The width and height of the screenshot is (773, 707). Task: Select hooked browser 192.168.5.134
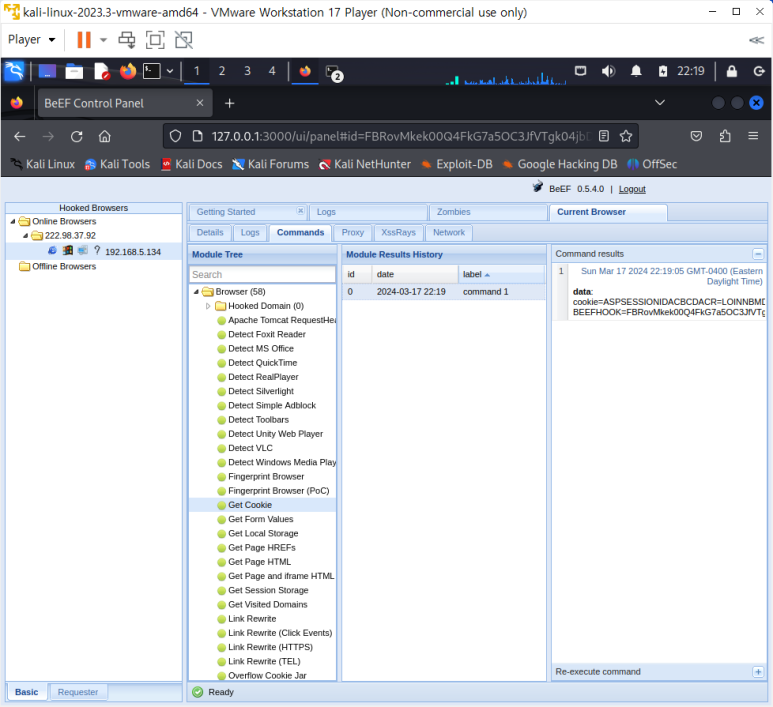pyautogui.click(x=133, y=252)
